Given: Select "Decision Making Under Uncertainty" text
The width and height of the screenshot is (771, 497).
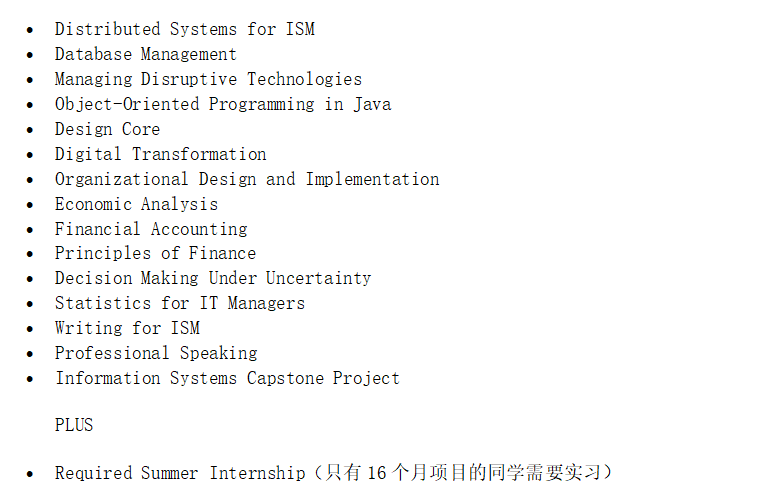Looking at the screenshot, I should 212,279.
